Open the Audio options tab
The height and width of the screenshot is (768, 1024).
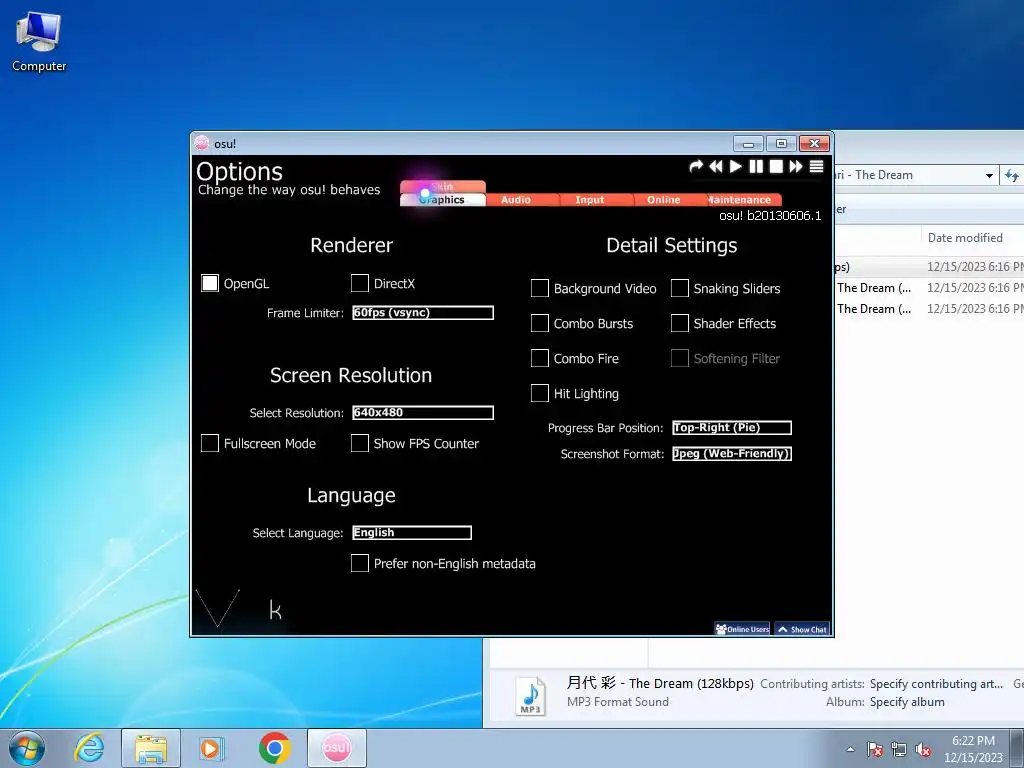[516, 200]
